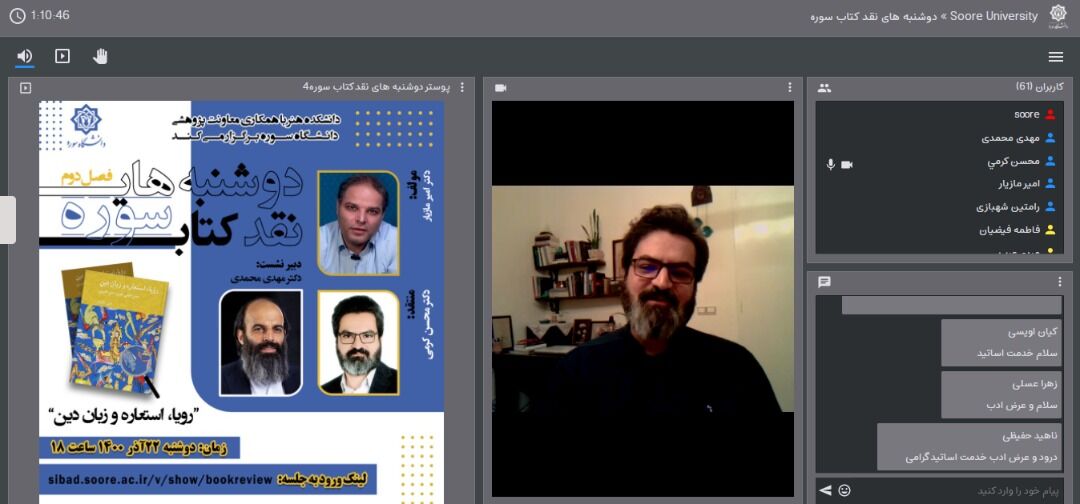Open chat panel three-dot options menu
Screen dimensions: 1080x504
pos(1060,282)
